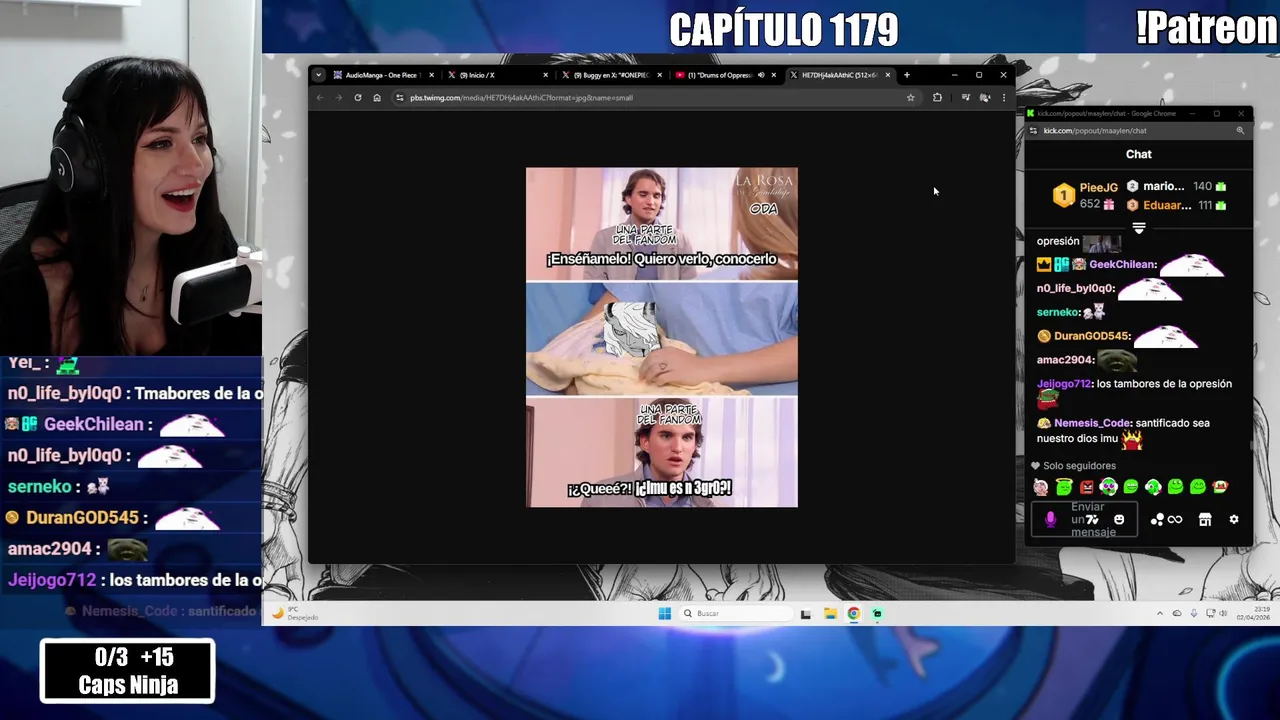Insert the first pink pig emote

1041,487
